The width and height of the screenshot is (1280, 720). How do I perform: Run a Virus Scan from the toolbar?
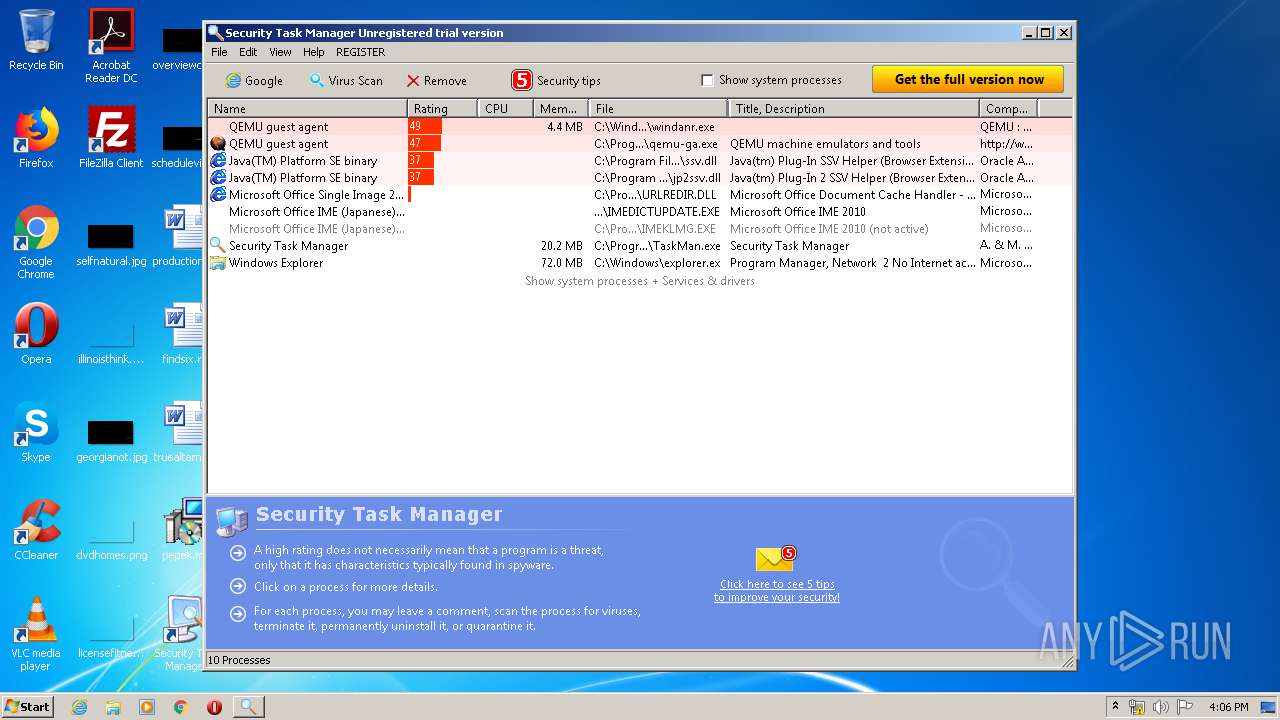click(345, 80)
